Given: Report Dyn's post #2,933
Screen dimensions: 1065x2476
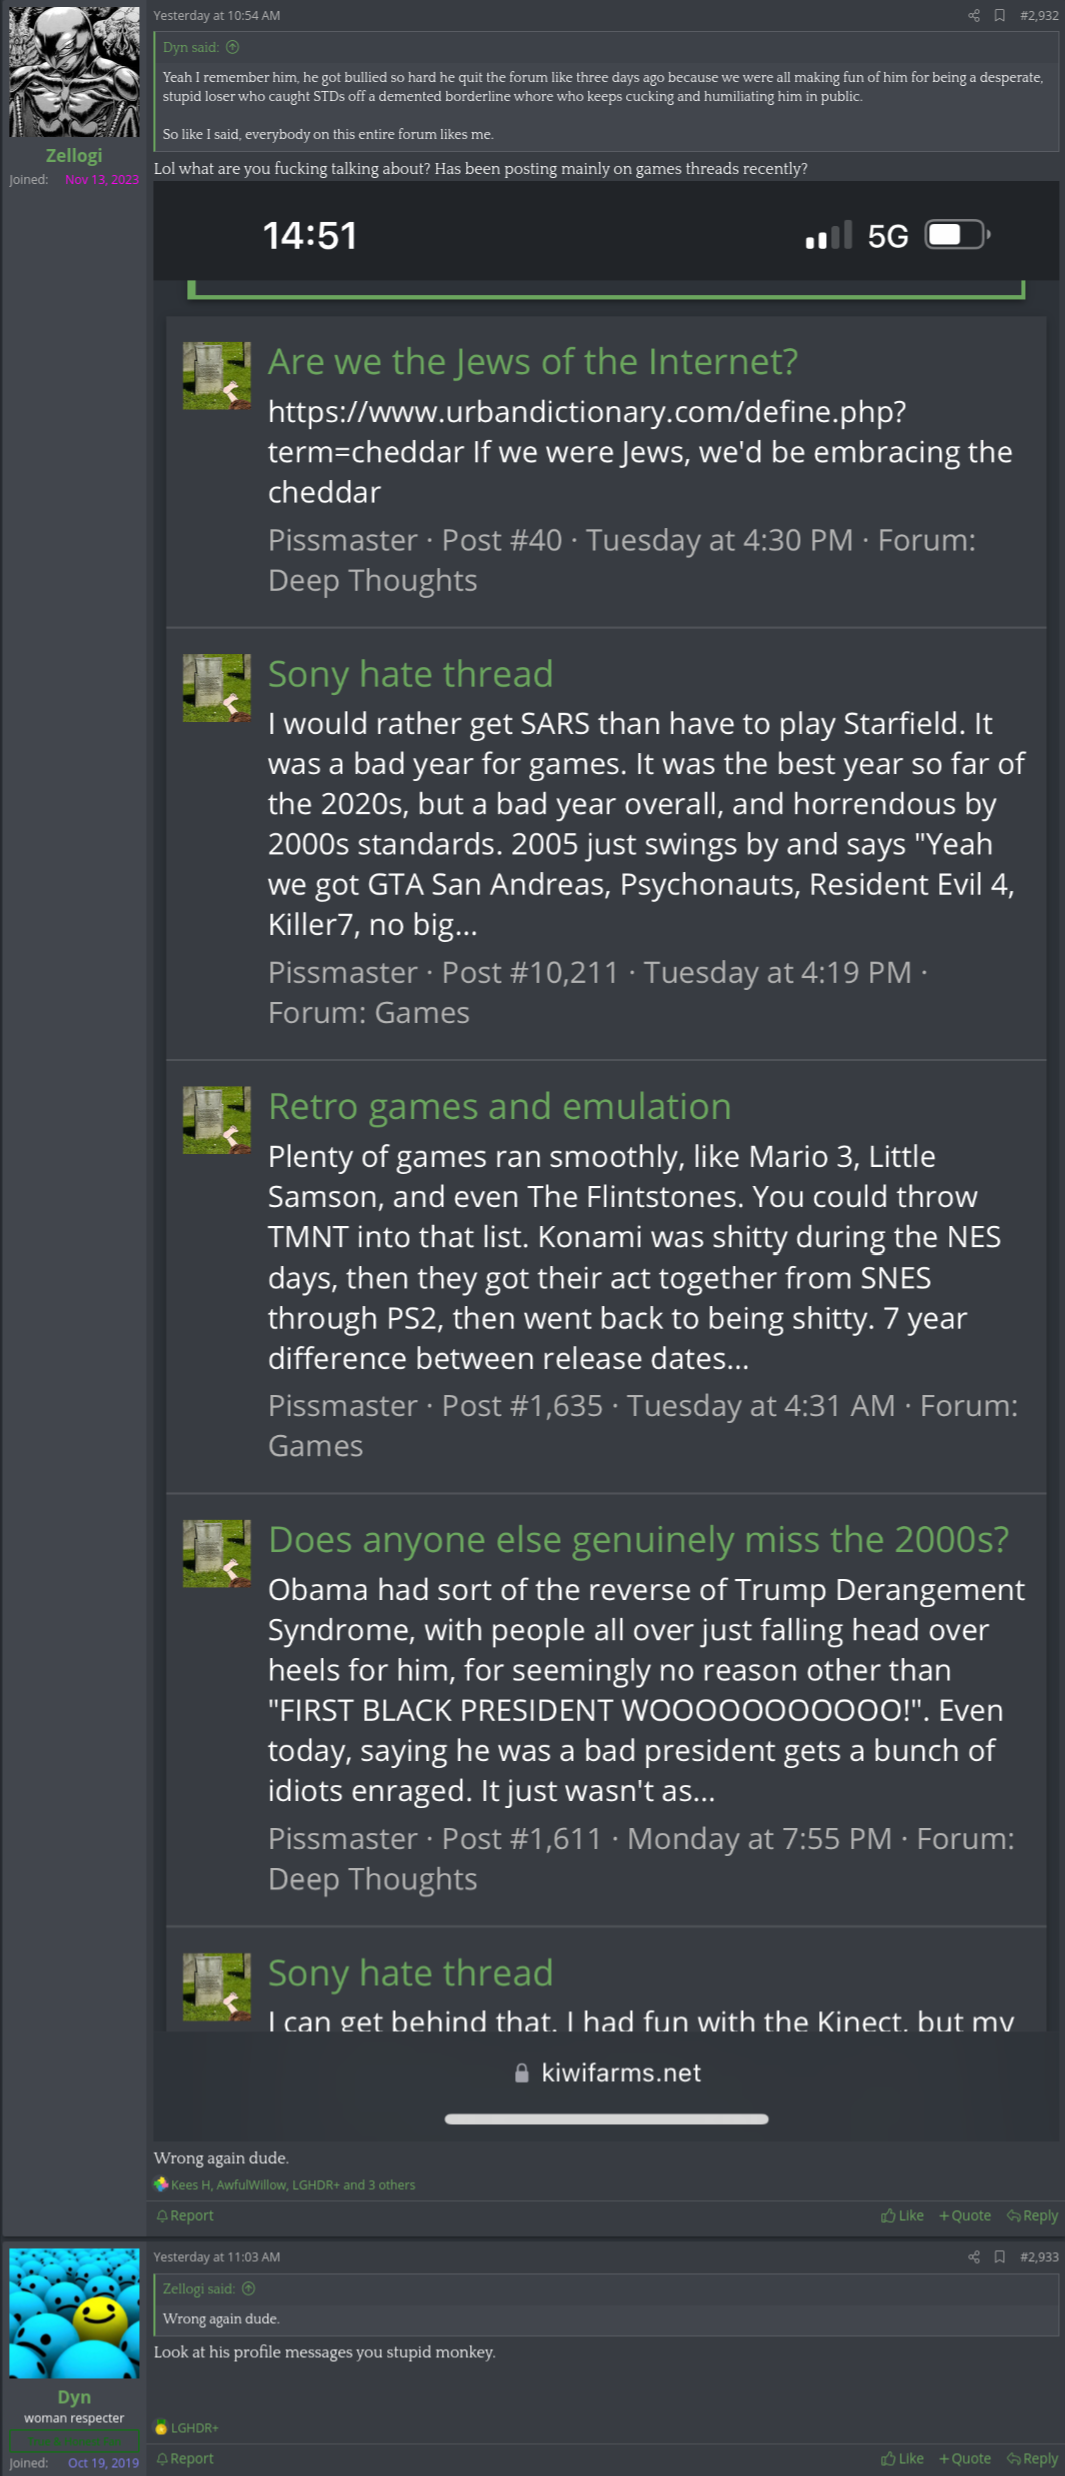Looking at the screenshot, I should tap(185, 2458).
